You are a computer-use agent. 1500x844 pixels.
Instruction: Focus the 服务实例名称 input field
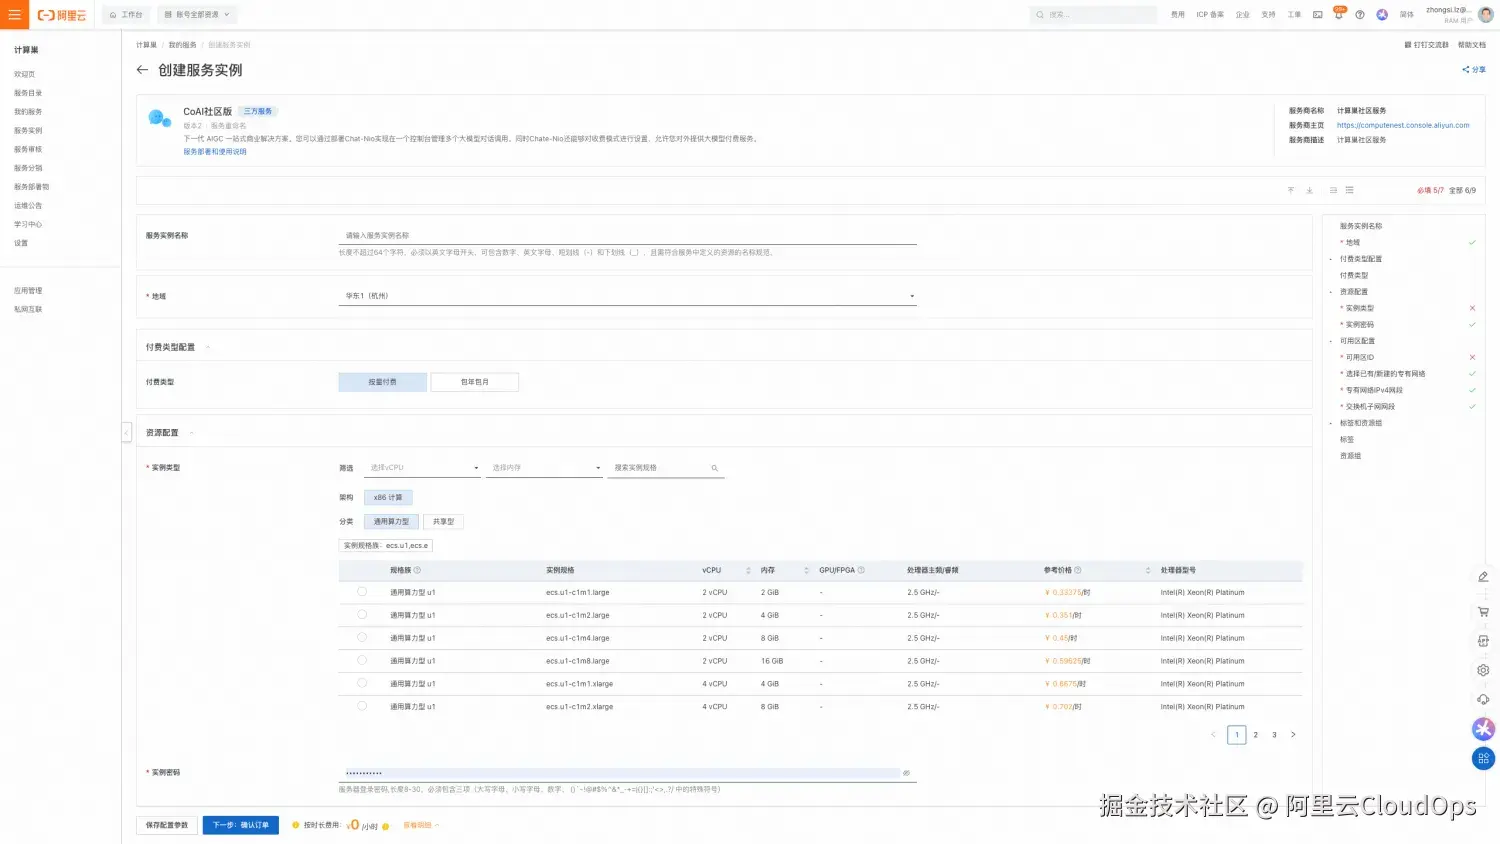click(628, 236)
